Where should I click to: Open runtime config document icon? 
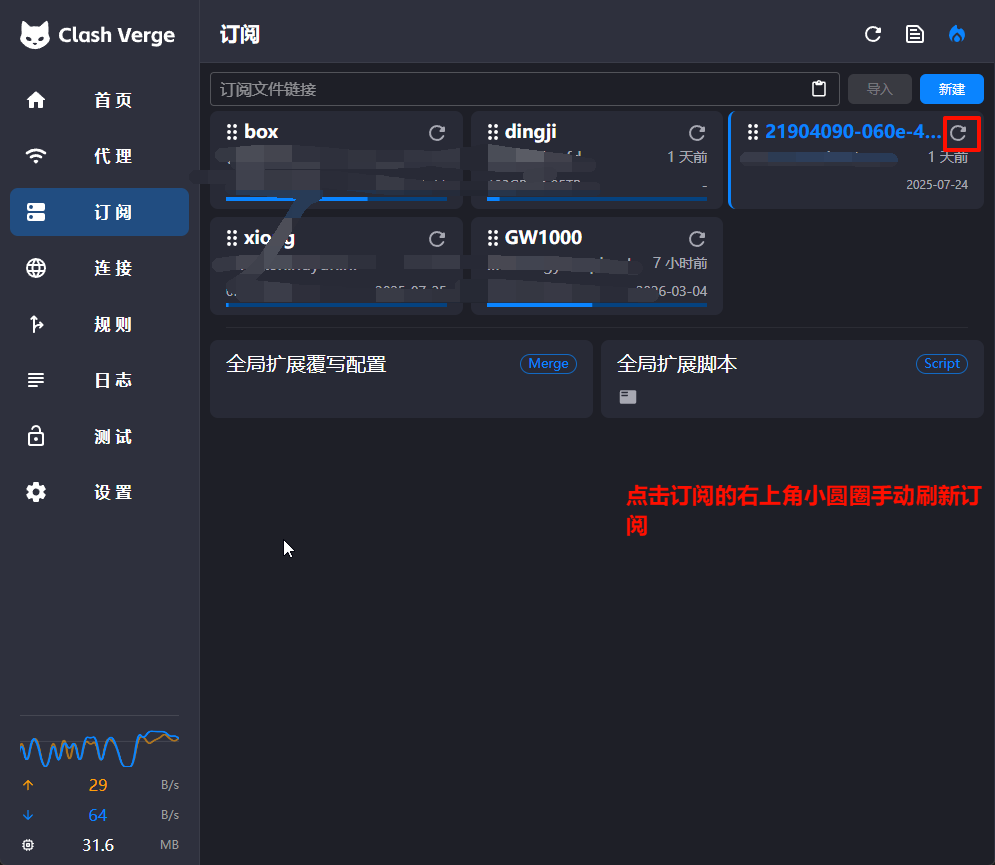(914, 34)
